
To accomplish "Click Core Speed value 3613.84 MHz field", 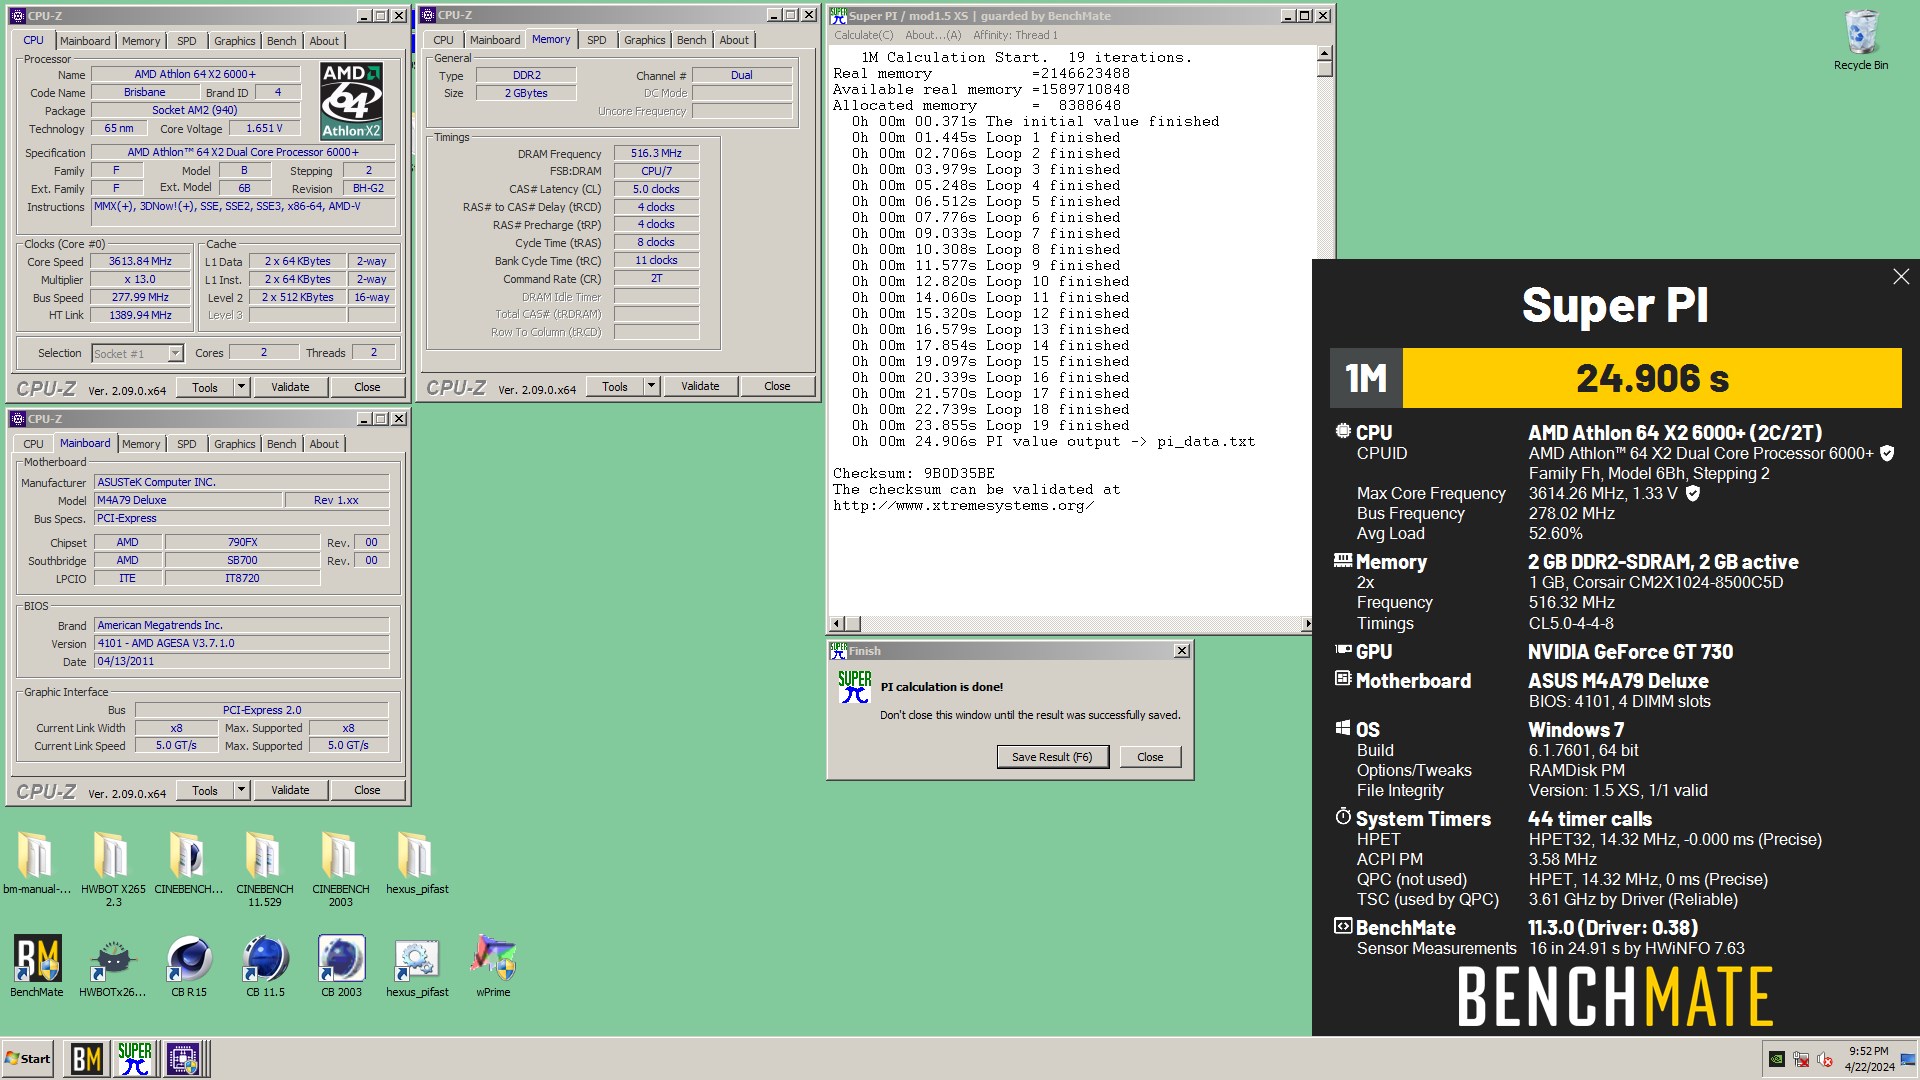I will coord(140,261).
